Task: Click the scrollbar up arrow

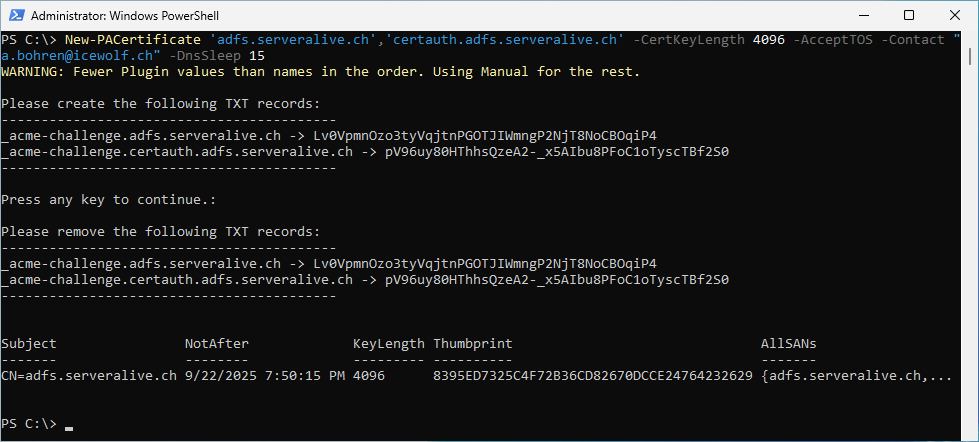Action: point(972,36)
